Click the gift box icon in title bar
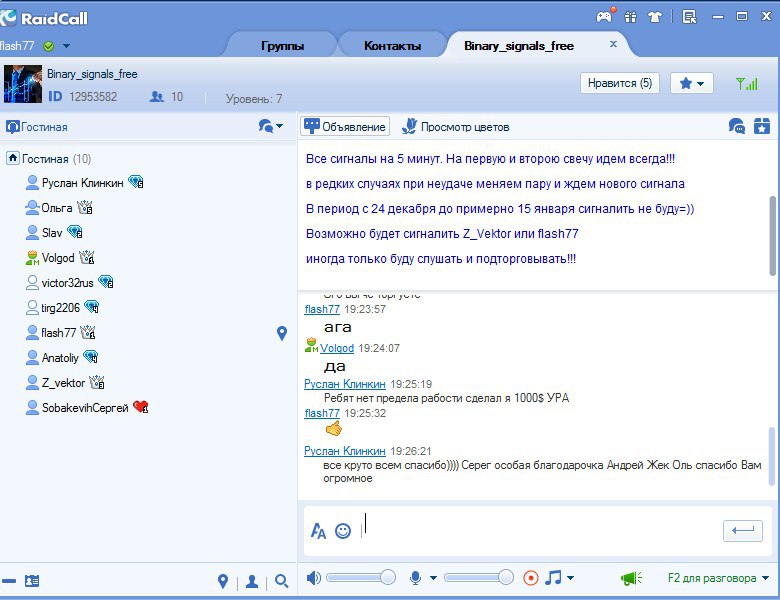Viewport: 780px width, 600px height. click(631, 16)
